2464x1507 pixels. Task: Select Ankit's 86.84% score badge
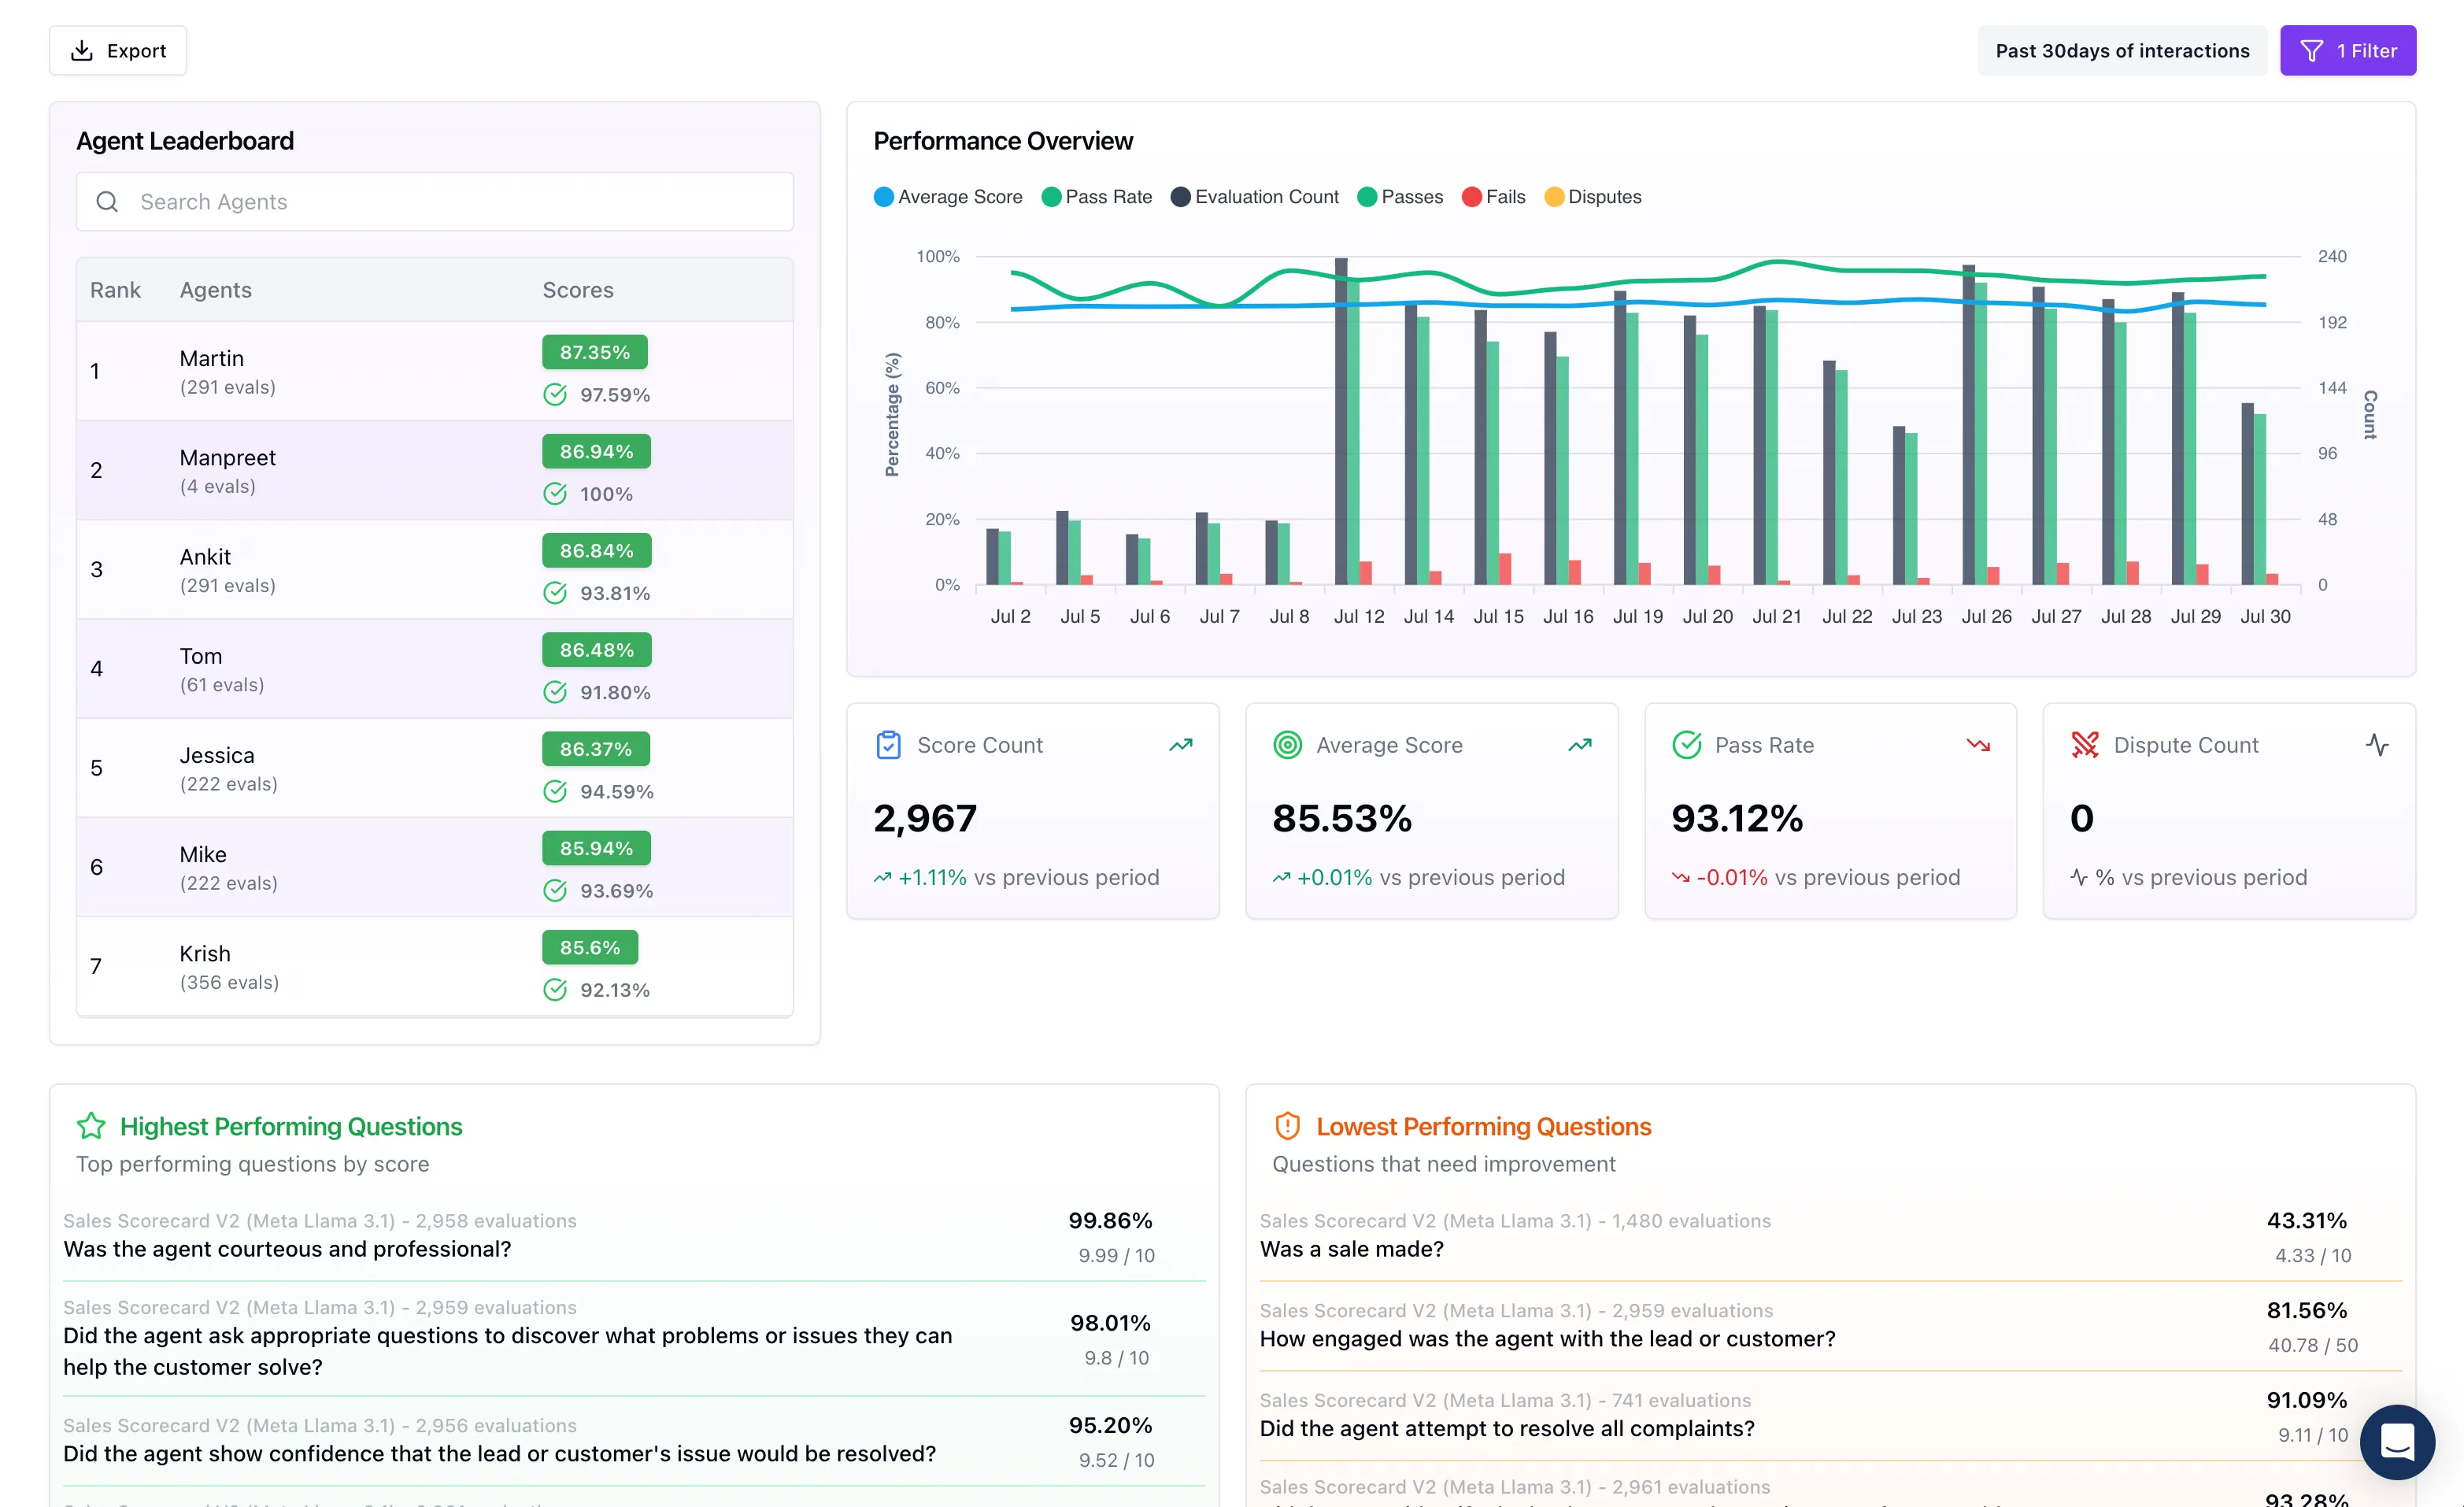coord(597,550)
